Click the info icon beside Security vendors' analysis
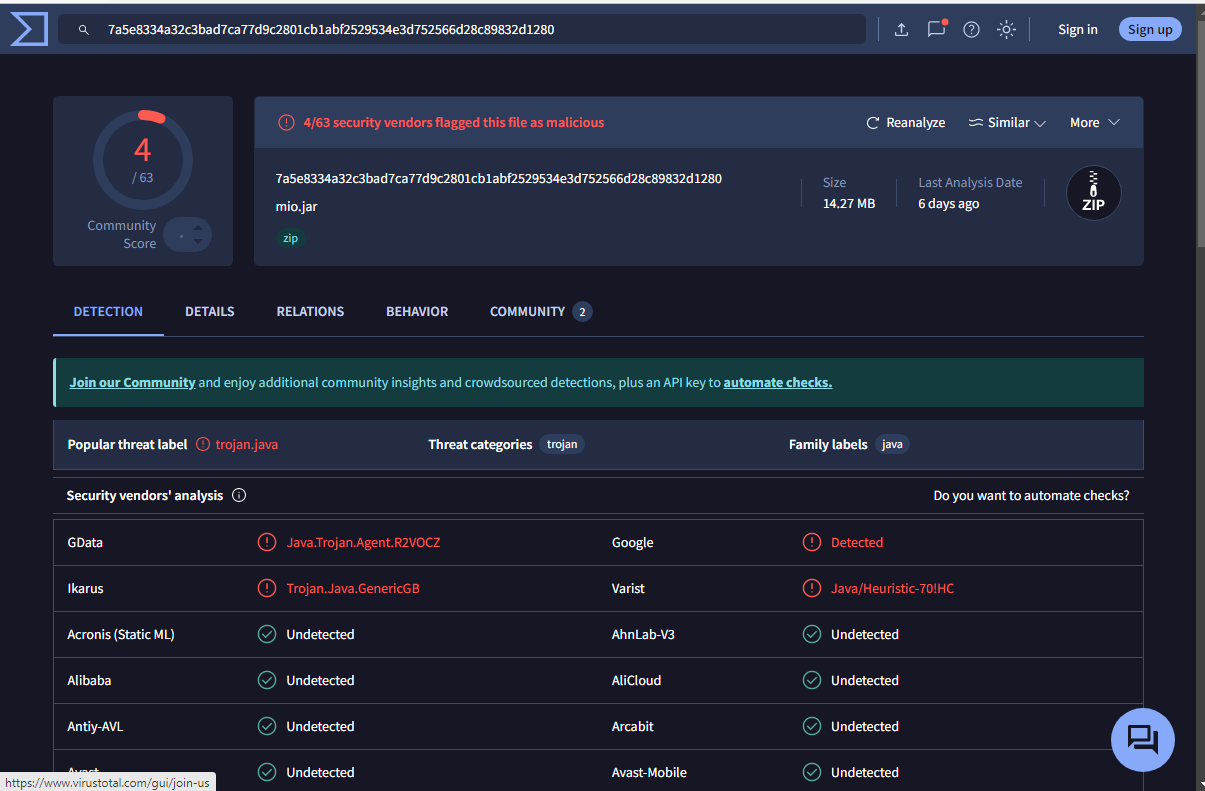The height and width of the screenshot is (791, 1205). click(x=239, y=495)
